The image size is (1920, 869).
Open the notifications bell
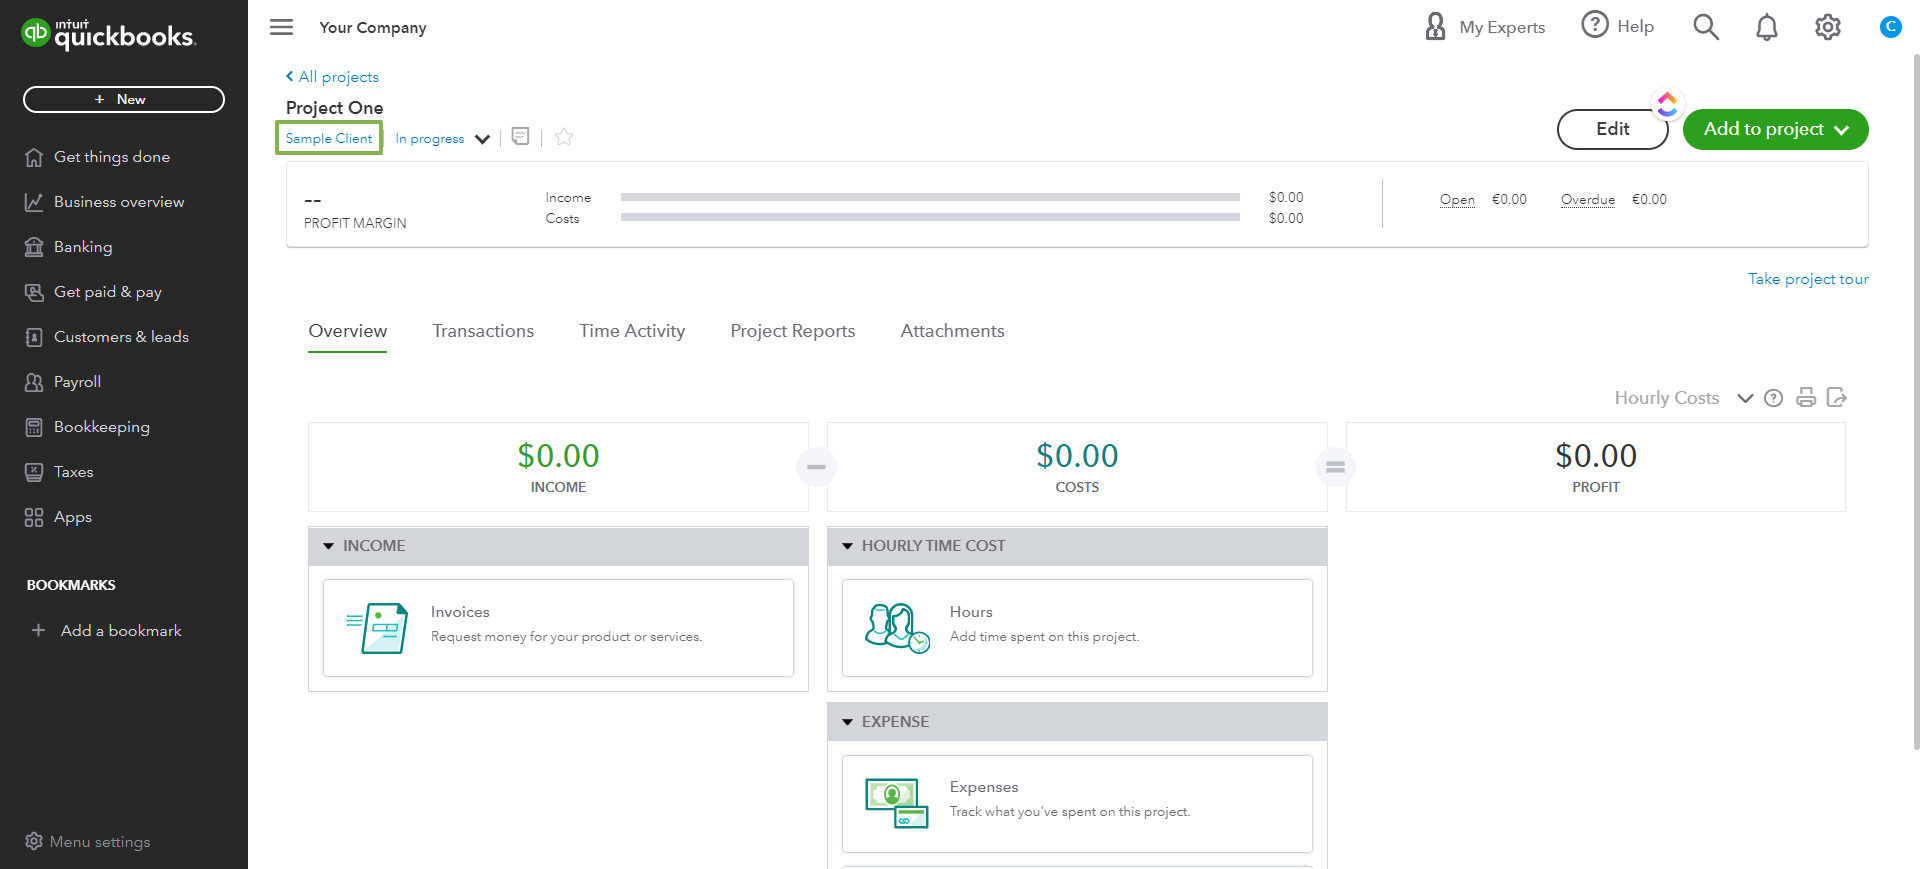click(1766, 28)
